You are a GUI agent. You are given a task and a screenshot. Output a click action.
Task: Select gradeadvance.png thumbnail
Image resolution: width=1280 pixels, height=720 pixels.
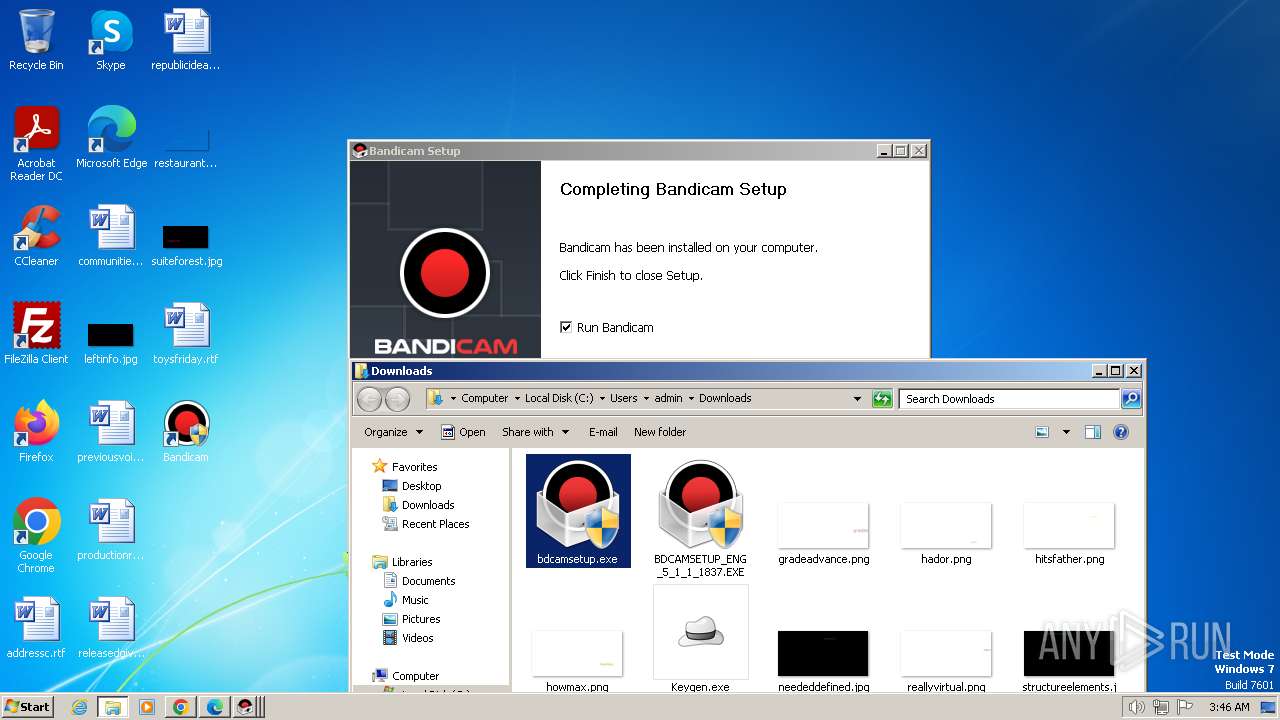[x=823, y=534]
